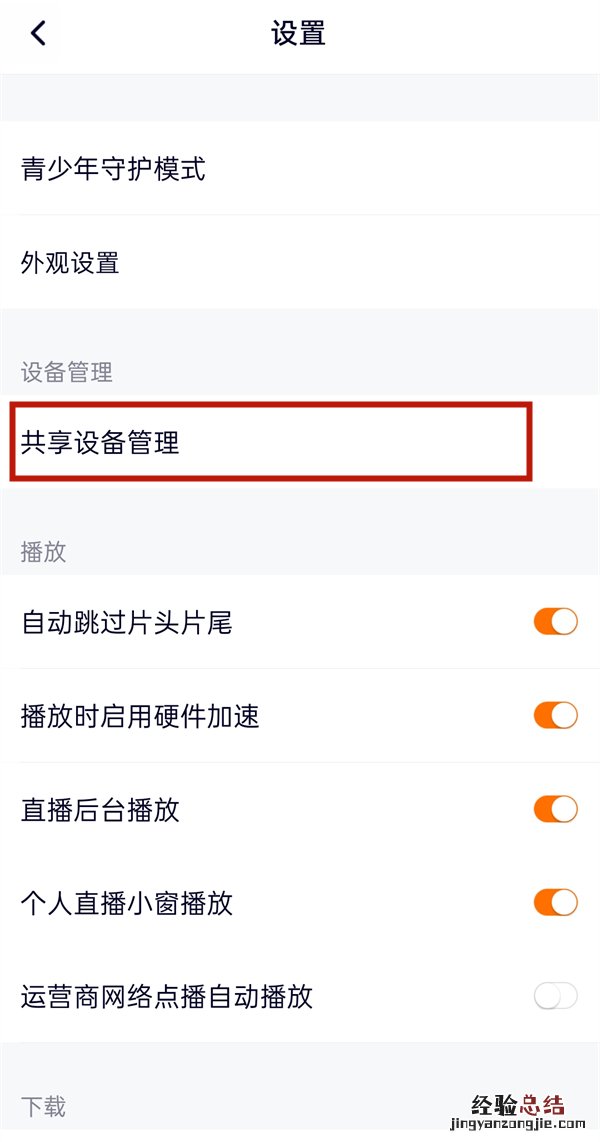Click the 经验总结 watermark logo
The image size is (600, 1142).
tap(518, 1104)
